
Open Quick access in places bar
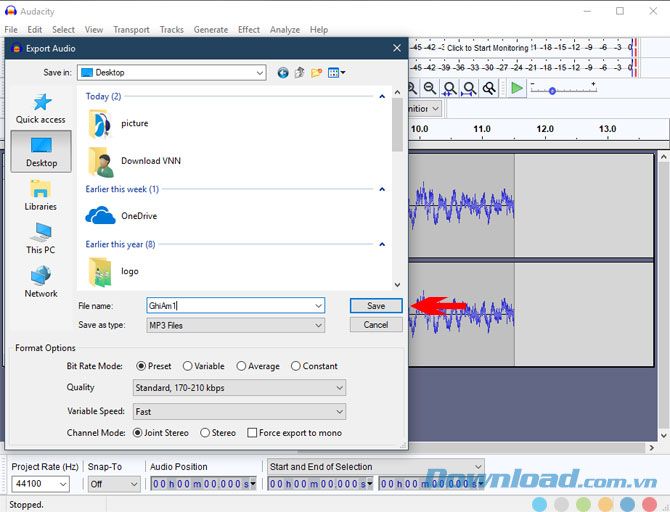[x=41, y=109]
